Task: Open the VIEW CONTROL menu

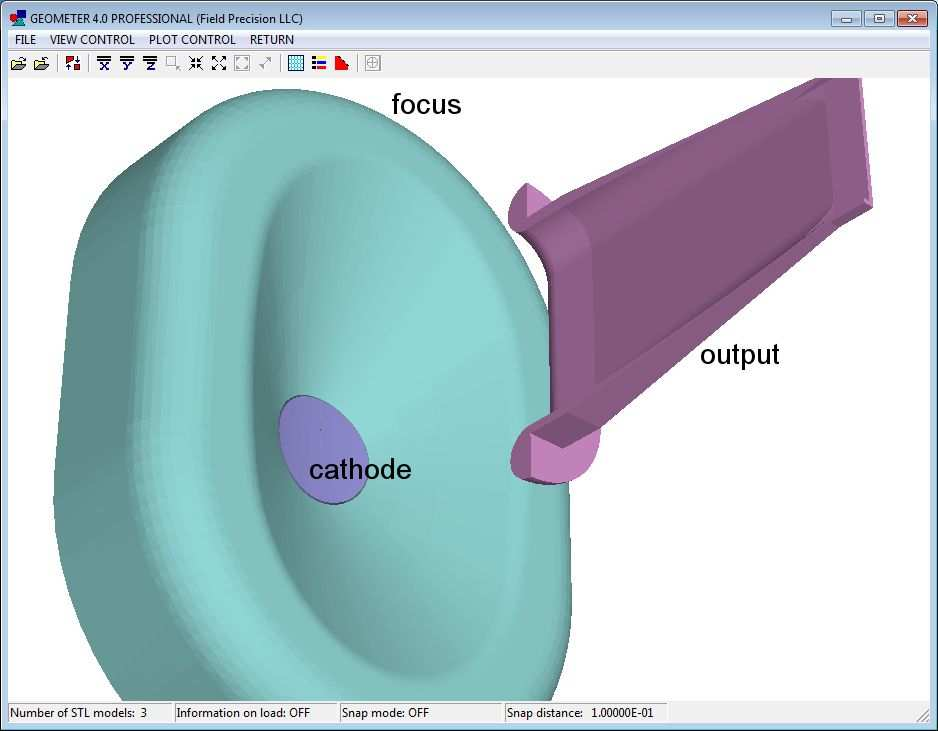Action: [x=92, y=40]
